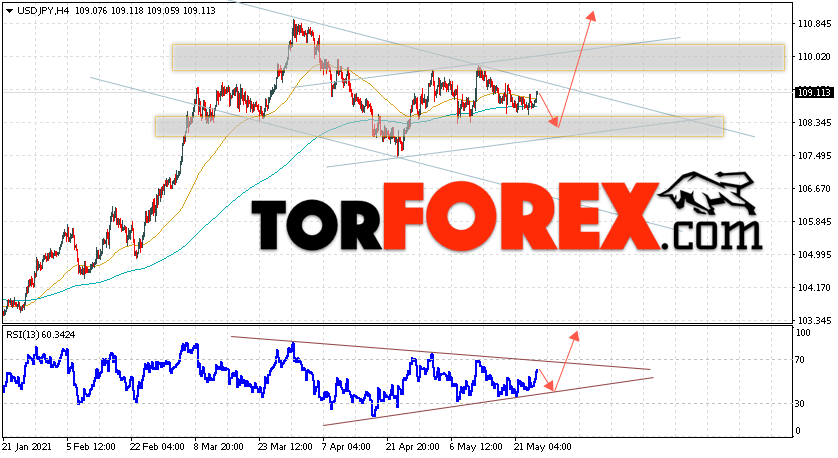This screenshot has height=458, width=838.
Task: Select the price scale value 107.495
Action: (x=814, y=156)
